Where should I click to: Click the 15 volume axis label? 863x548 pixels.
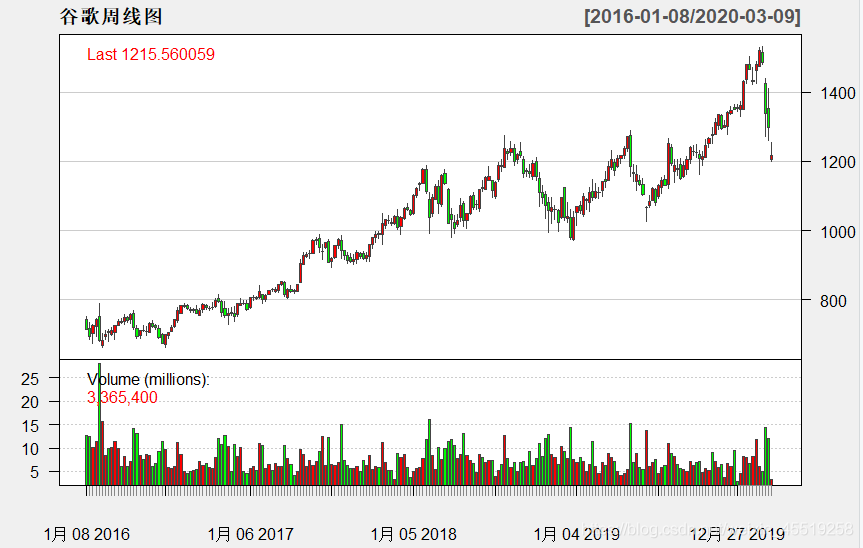tap(30, 426)
